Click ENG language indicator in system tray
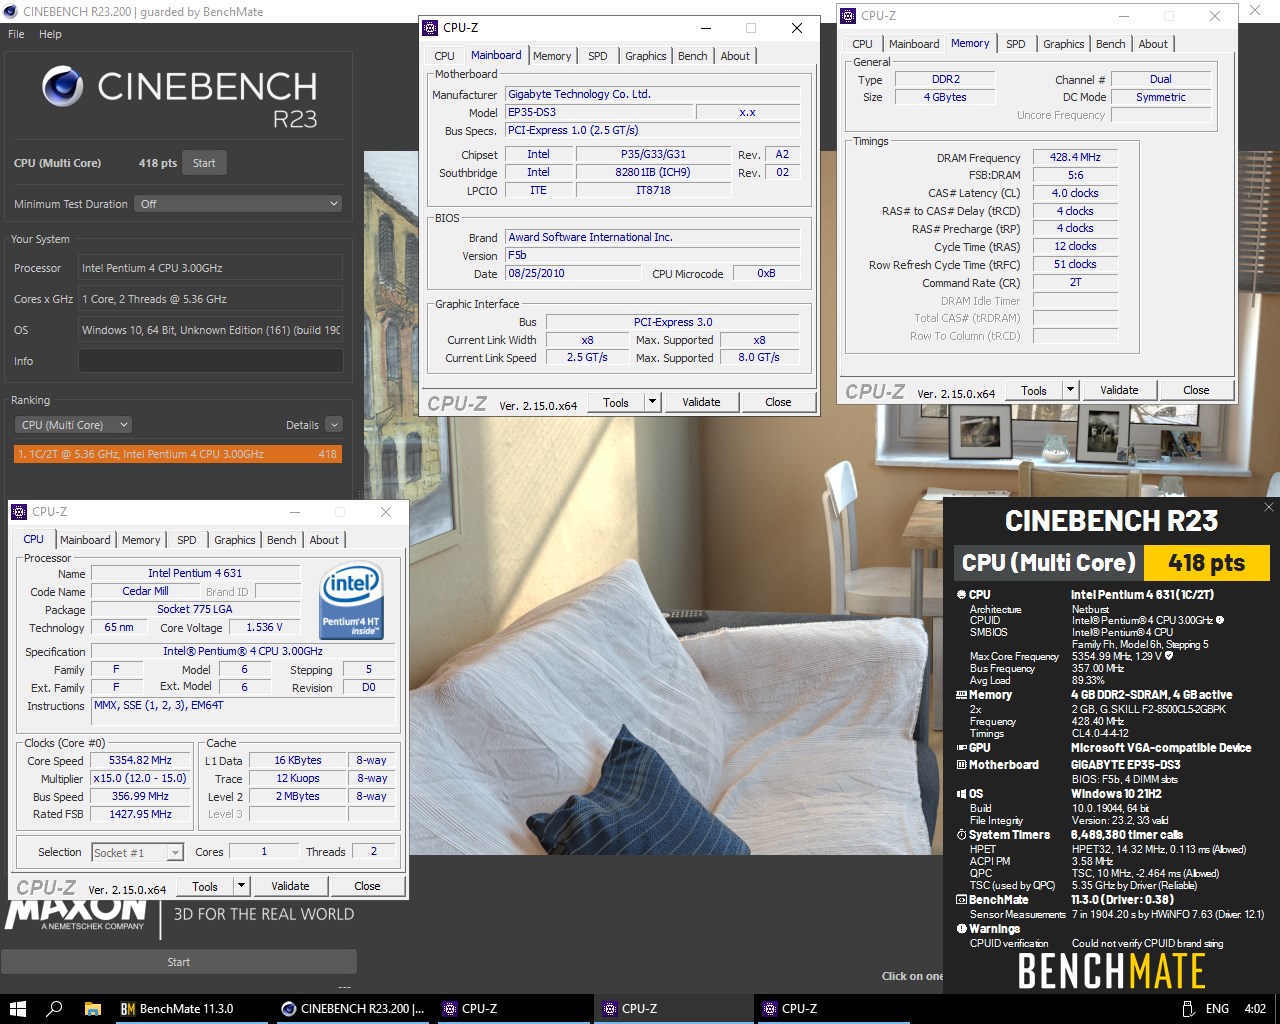Screen dimensions: 1280x1024 1217,1009
